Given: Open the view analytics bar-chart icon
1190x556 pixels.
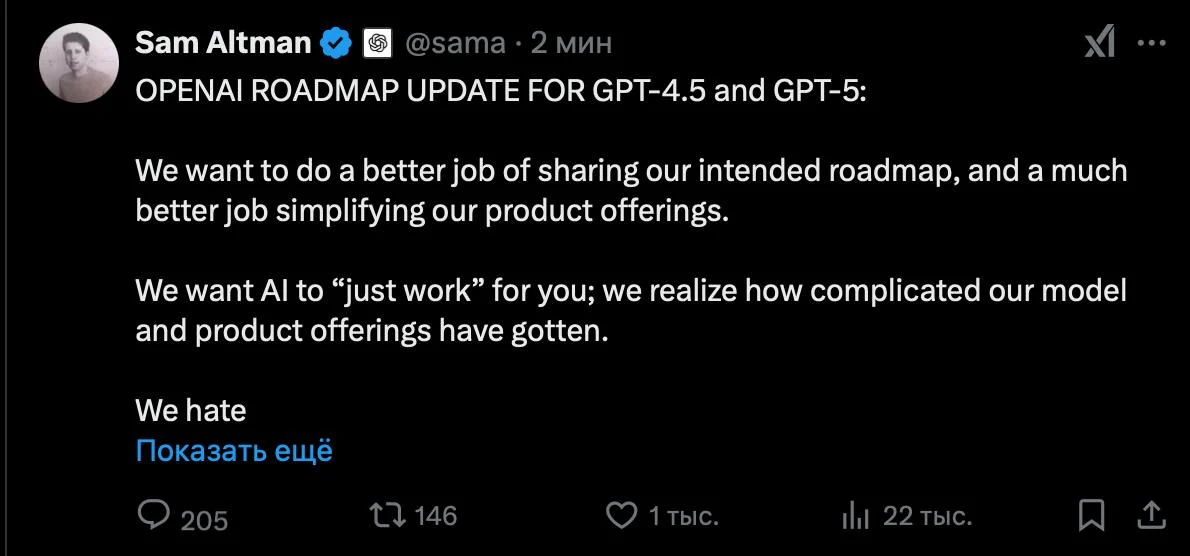Looking at the screenshot, I should (855, 516).
